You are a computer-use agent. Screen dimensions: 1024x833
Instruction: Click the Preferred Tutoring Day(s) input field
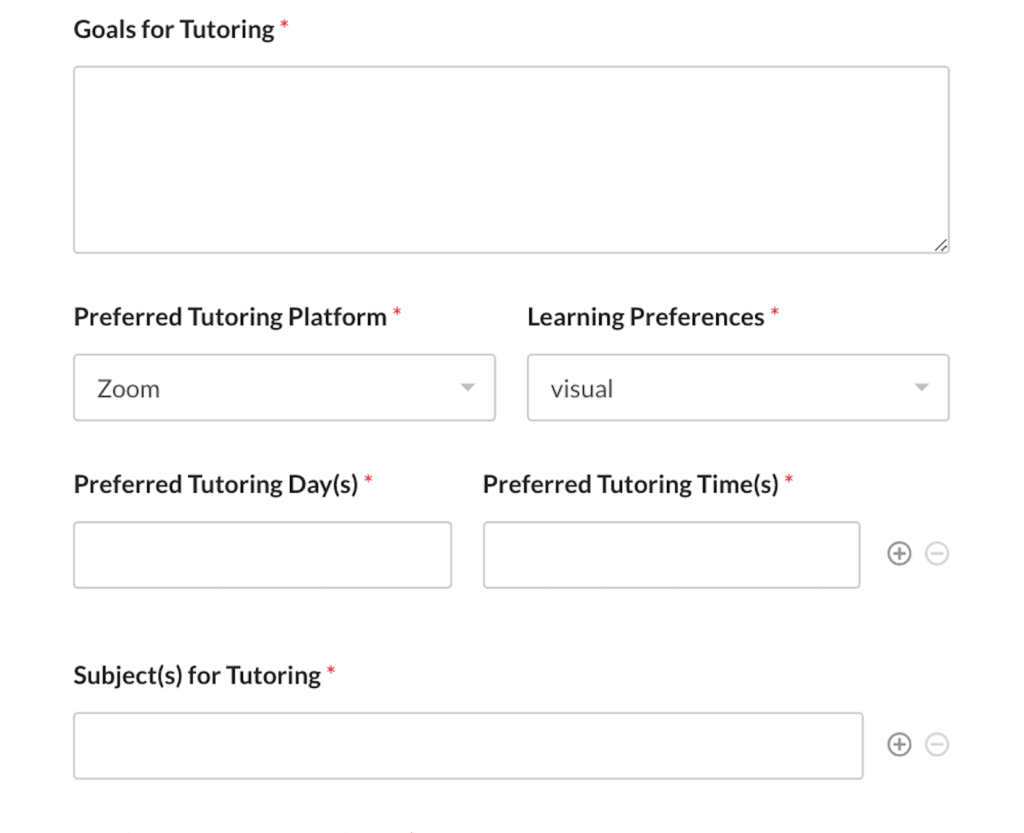click(x=262, y=554)
